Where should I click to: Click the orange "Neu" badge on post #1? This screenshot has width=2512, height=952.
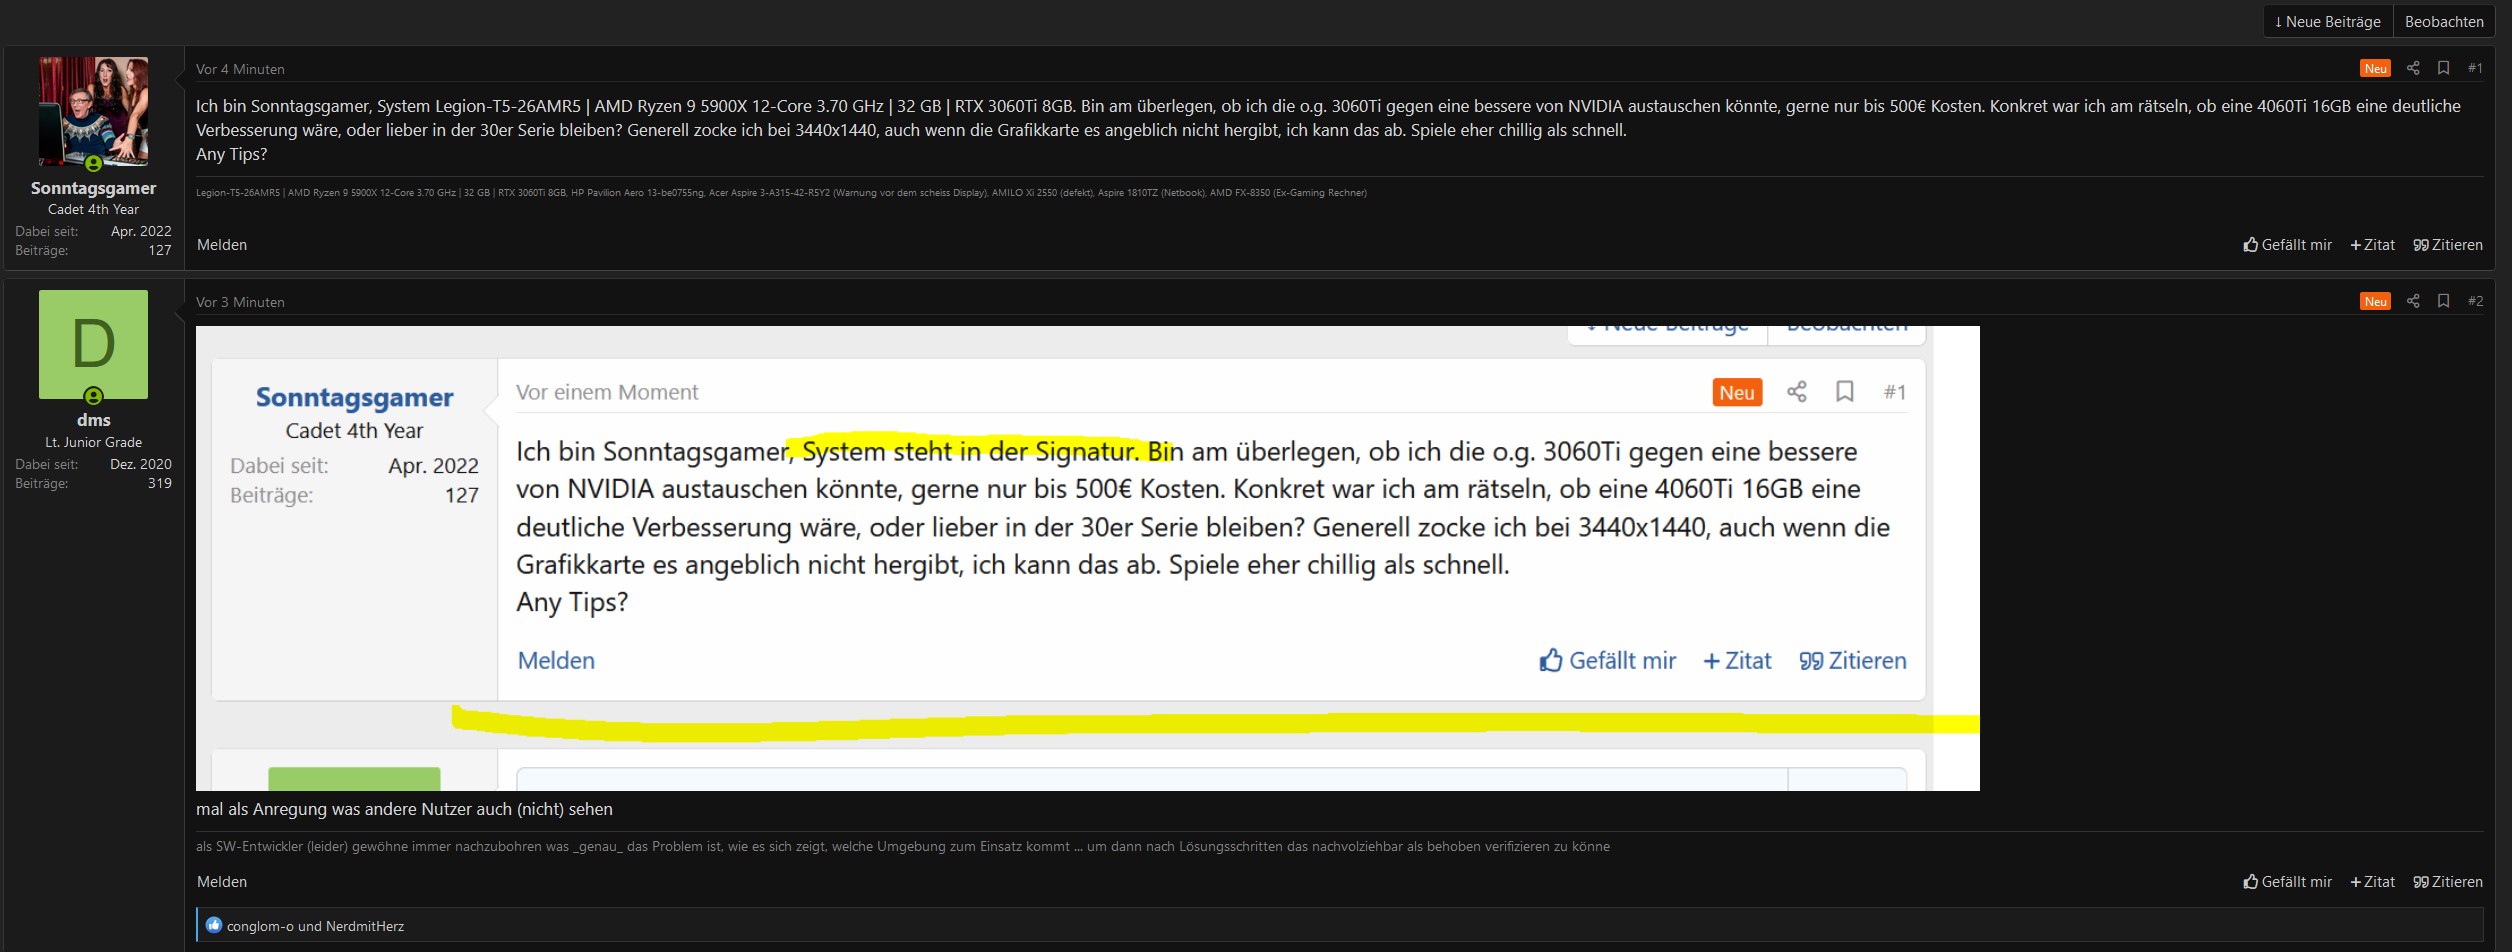pyautogui.click(x=2375, y=68)
